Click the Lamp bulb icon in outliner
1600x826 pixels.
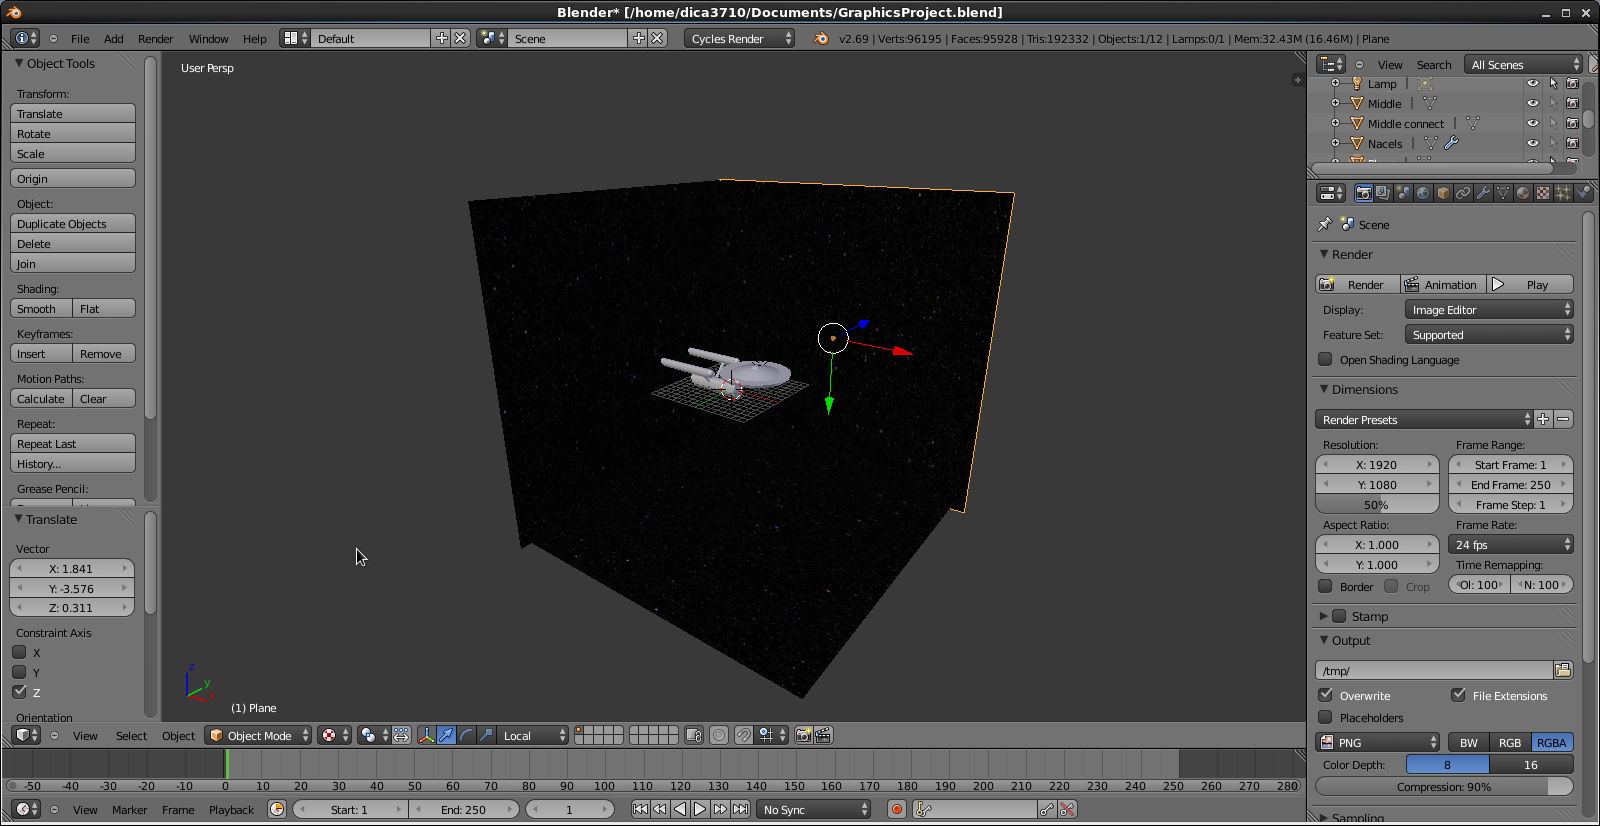tap(1357, 83)
